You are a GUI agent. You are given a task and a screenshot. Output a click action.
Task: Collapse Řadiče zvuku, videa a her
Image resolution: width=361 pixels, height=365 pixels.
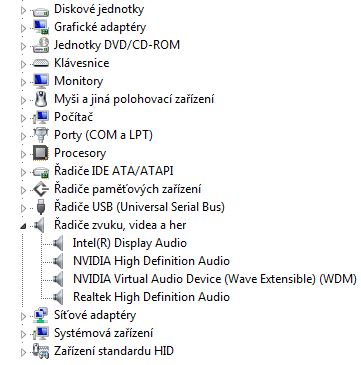click(23, 227)
